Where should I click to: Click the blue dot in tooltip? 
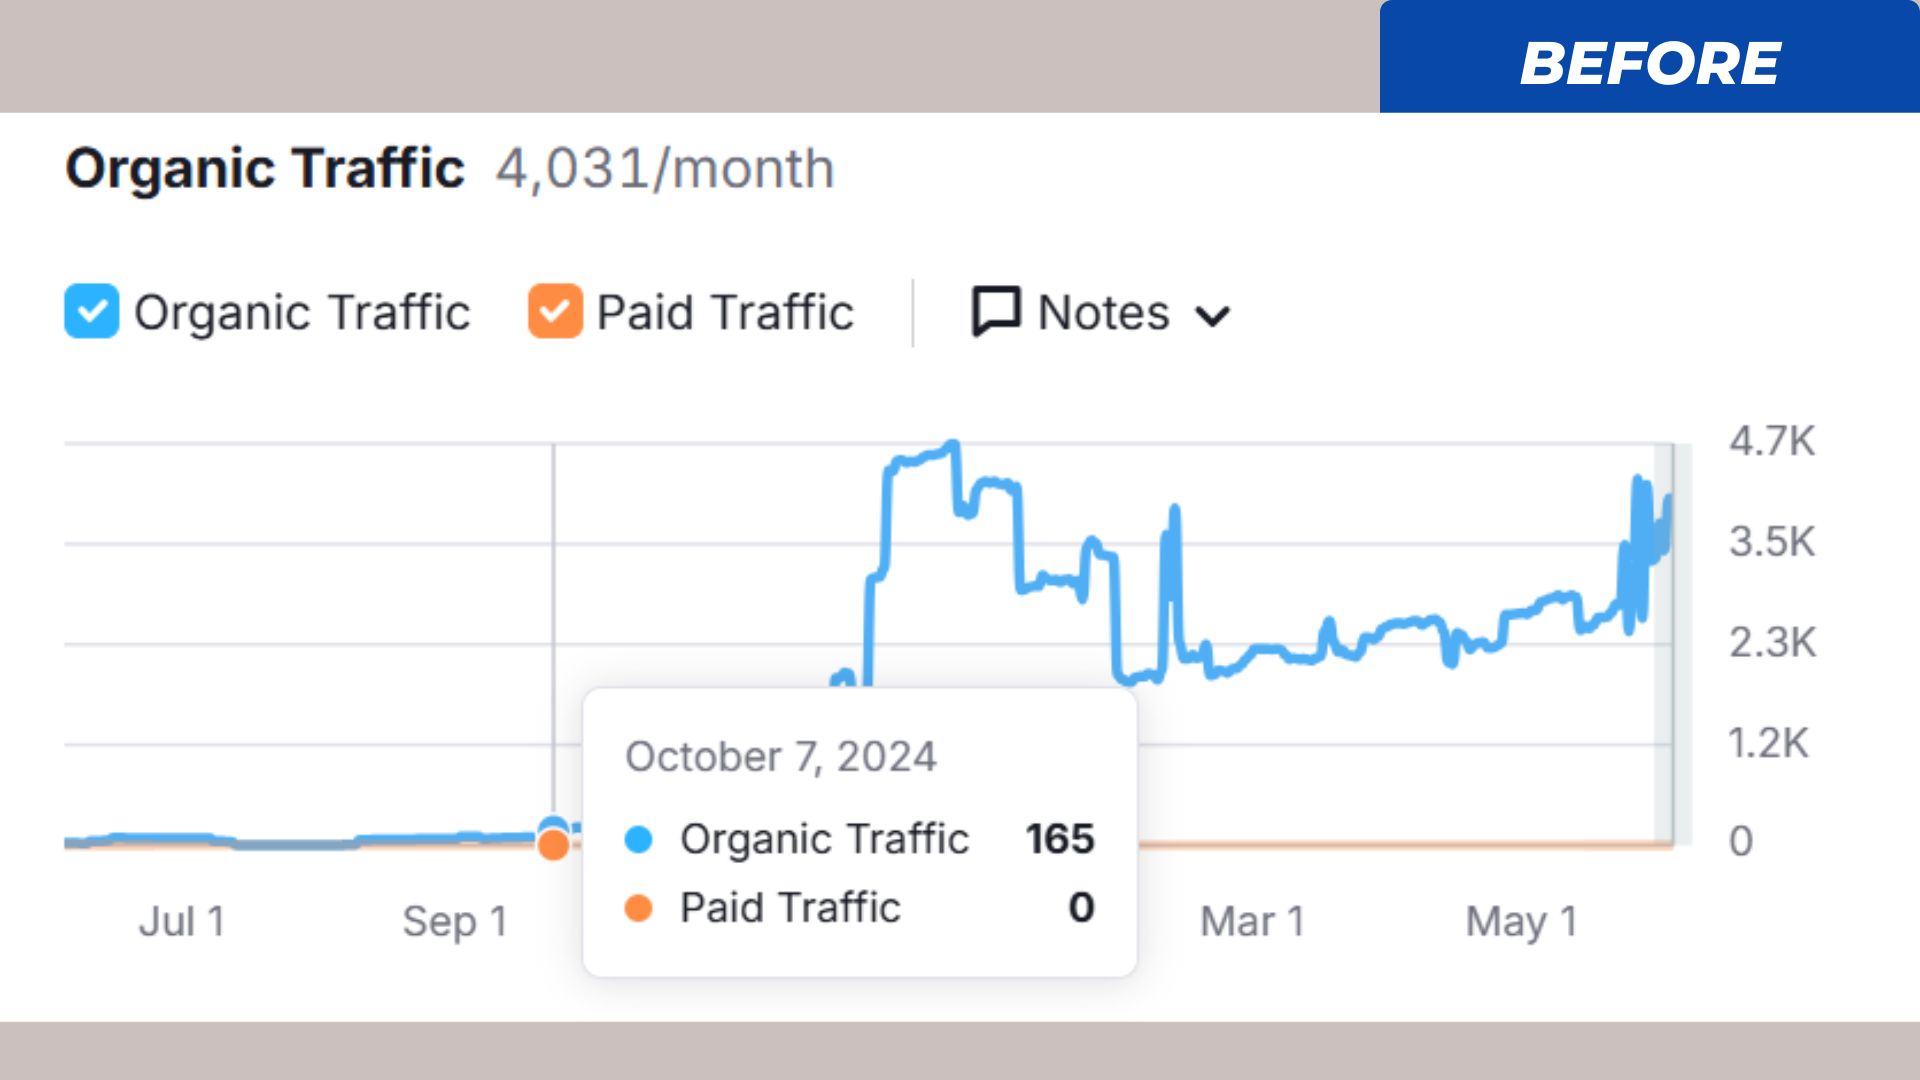[x=638, y=839]
